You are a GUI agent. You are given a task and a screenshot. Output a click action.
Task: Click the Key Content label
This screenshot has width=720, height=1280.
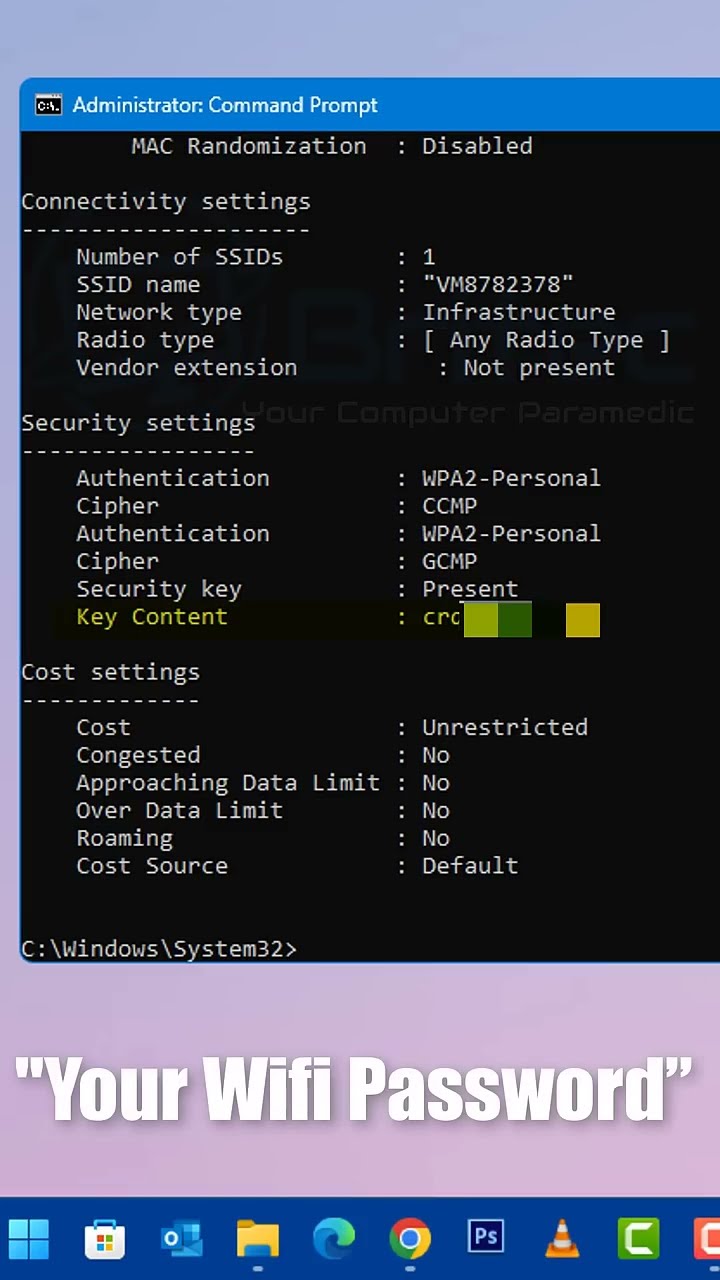pyautogui.click(x=152, y=617)
